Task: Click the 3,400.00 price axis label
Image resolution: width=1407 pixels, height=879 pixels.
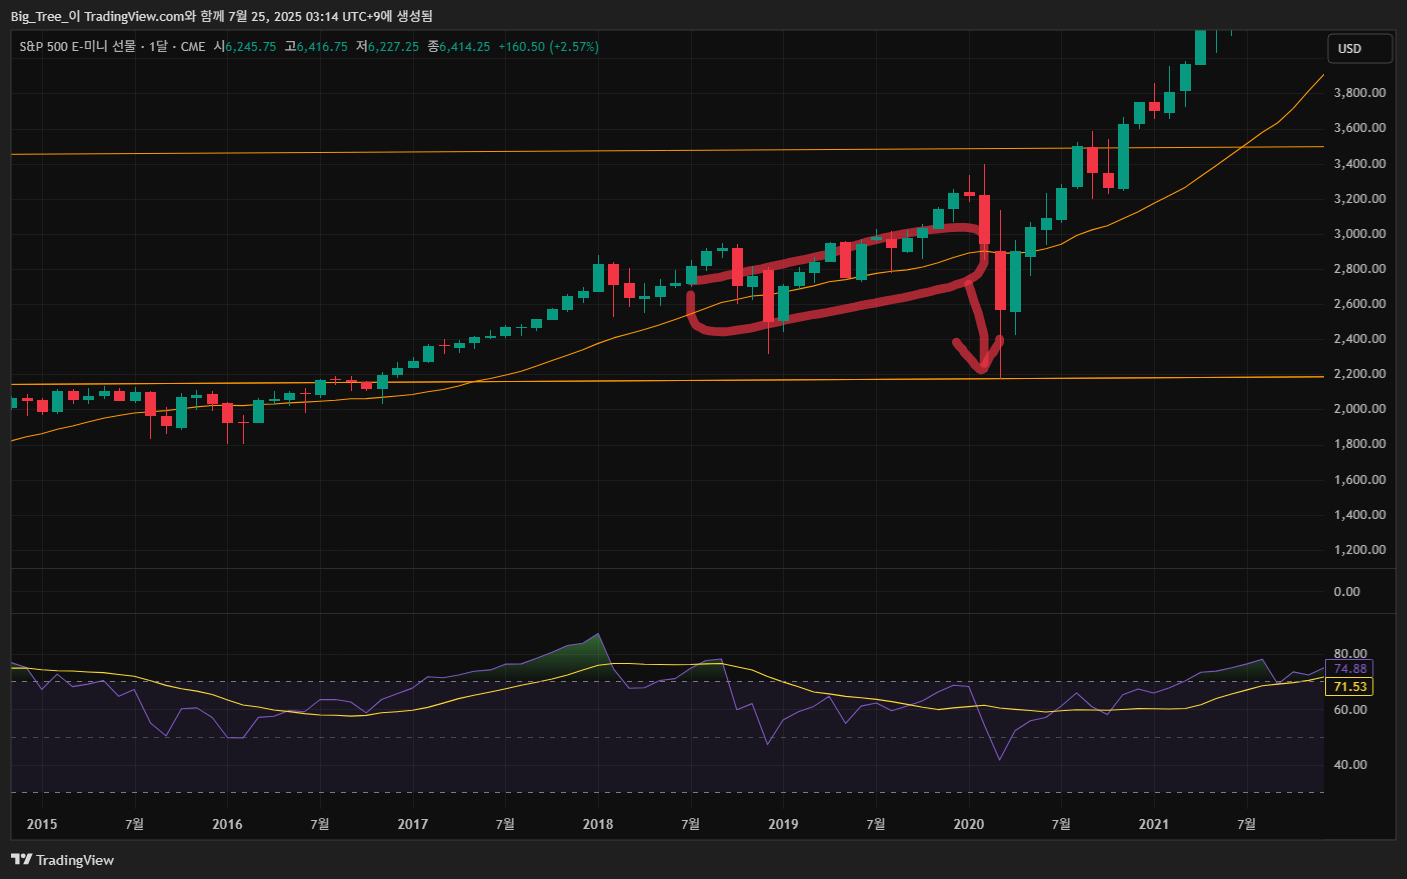Action: click(1360, 163)
